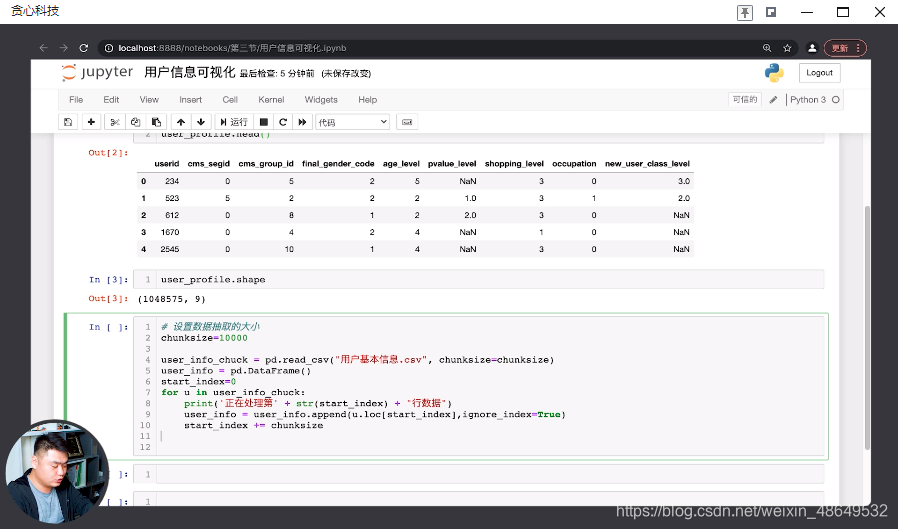Click the shopping_level column header
Screen dimensions: 898x530
(514, 164)
